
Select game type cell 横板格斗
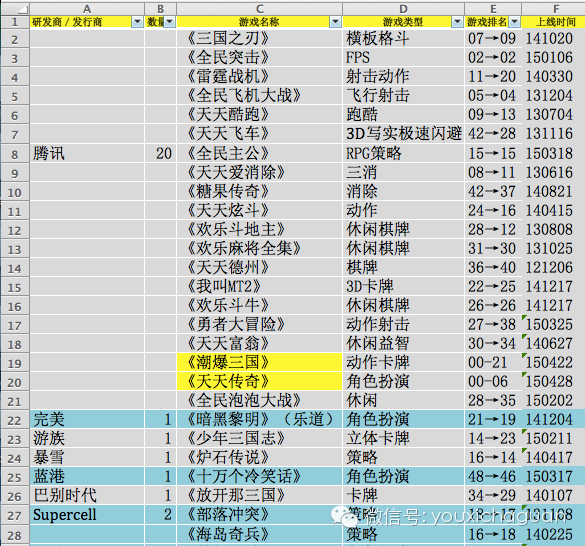pyautogui.click(x=403, y=38)
